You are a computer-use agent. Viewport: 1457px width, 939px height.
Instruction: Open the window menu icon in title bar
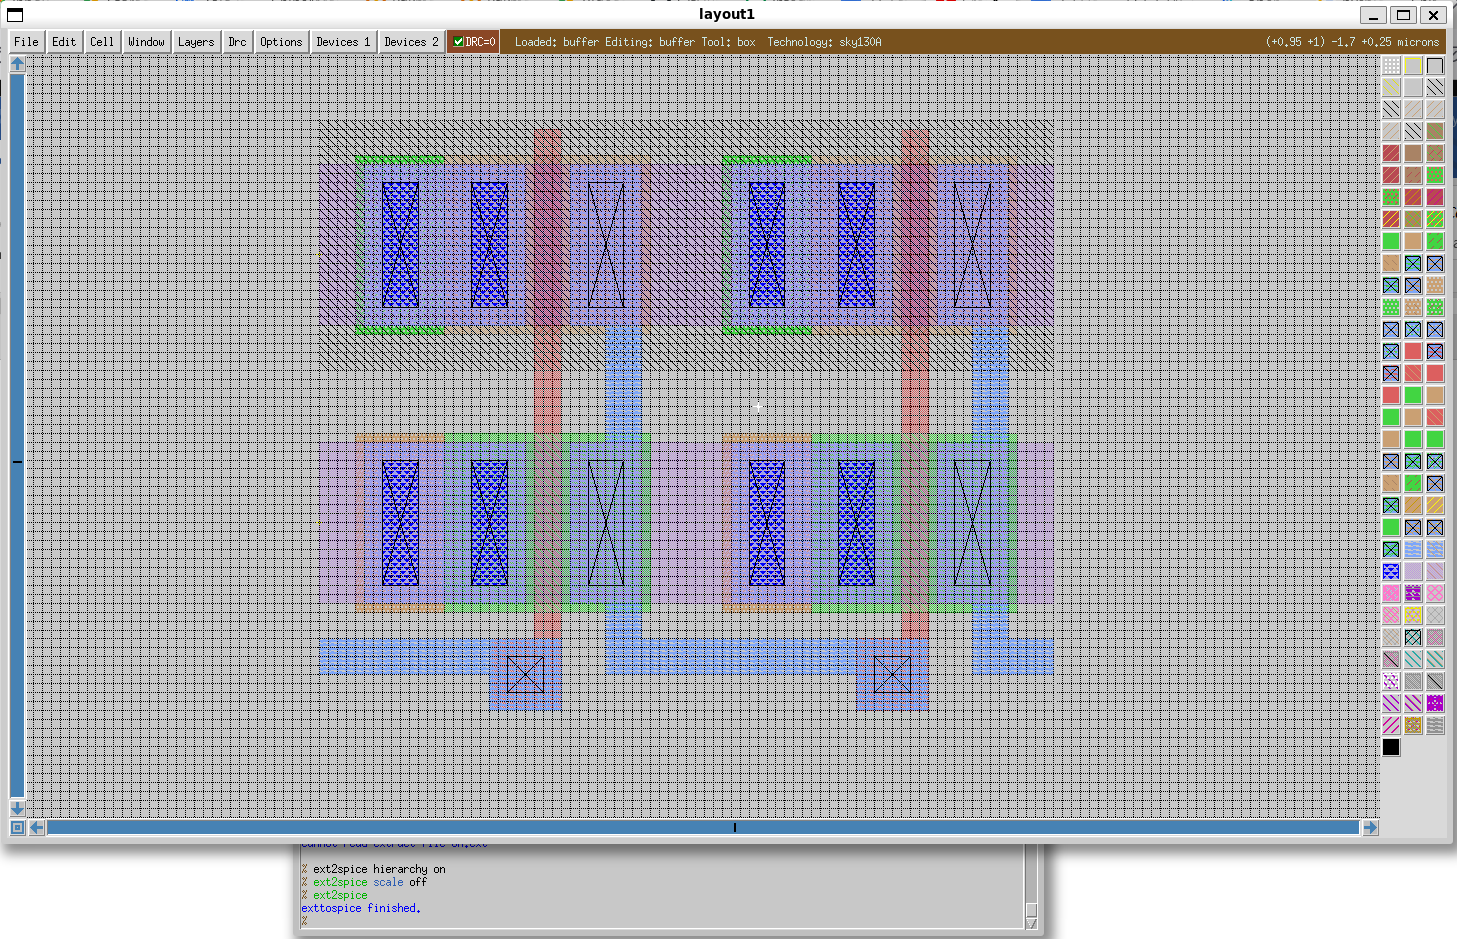click(x=15, y=15)
